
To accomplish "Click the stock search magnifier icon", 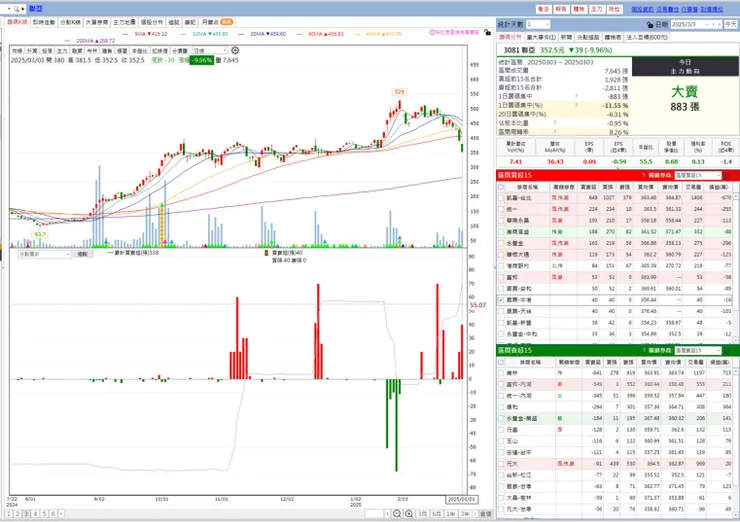I will pyautogui.click(x=16, y=8).
